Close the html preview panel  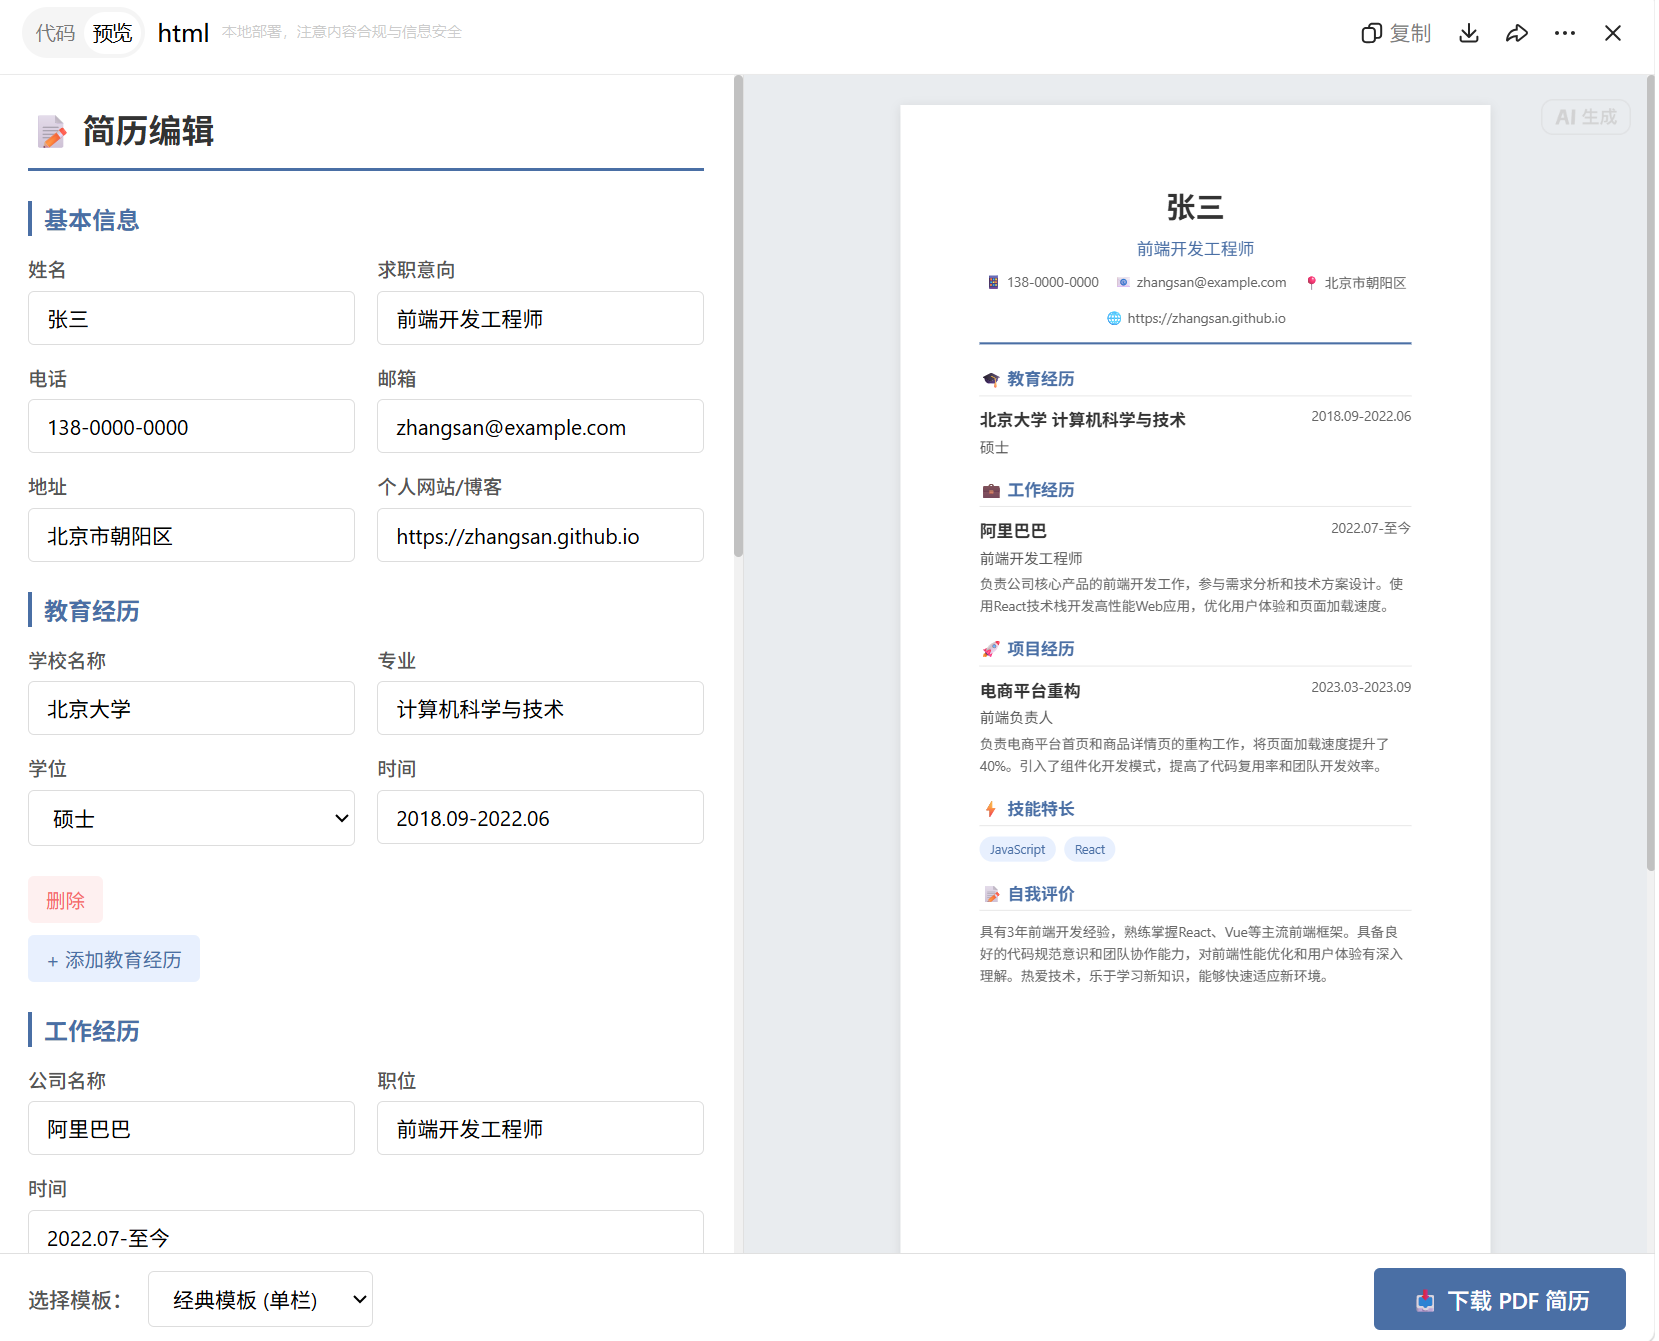[x=1612, y=33]
